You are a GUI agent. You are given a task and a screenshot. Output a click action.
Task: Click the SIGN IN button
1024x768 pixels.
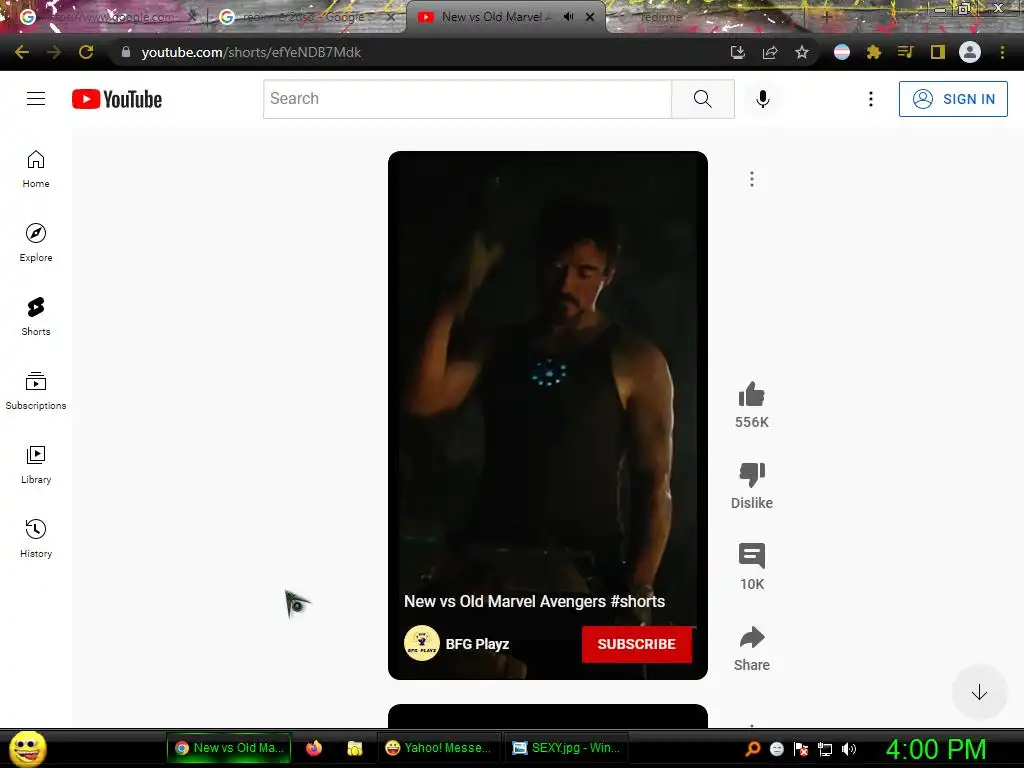point(953,99)
